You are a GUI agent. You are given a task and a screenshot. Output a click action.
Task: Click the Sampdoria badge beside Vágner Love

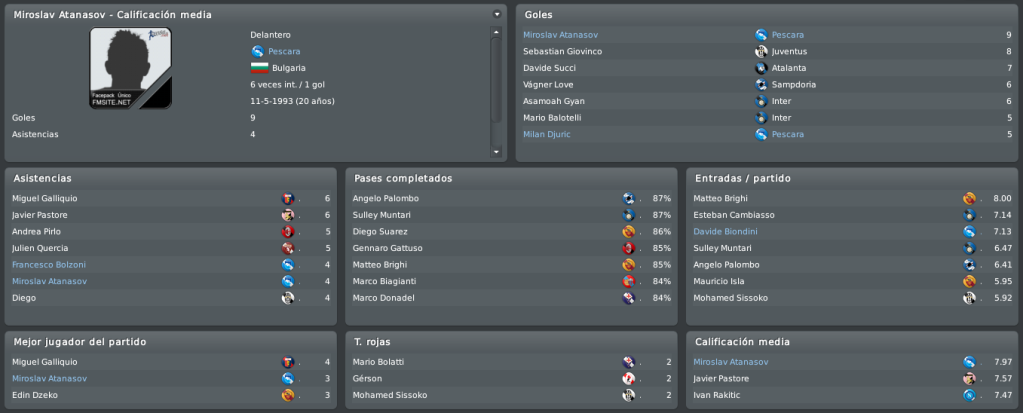(x=761, y=85)
